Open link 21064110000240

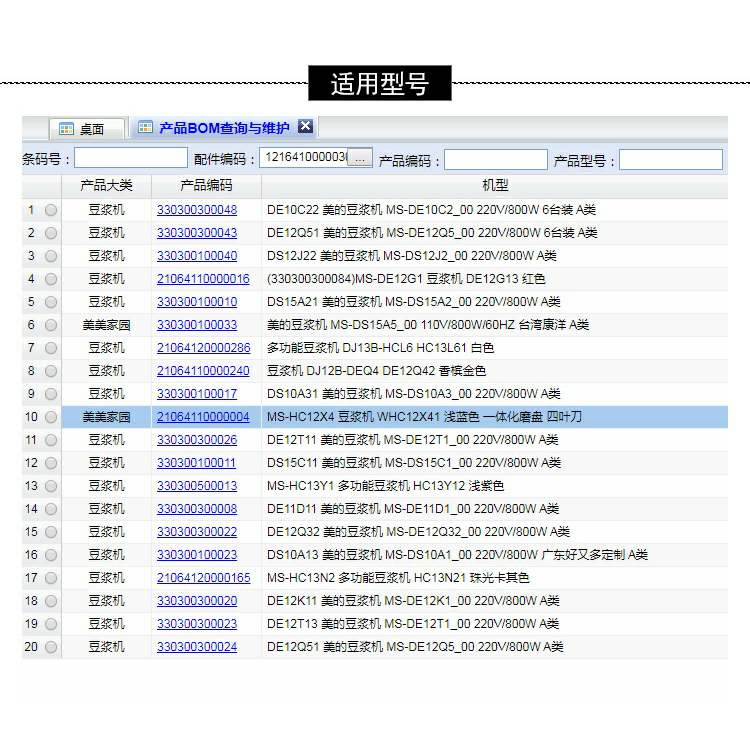point(203,371)
